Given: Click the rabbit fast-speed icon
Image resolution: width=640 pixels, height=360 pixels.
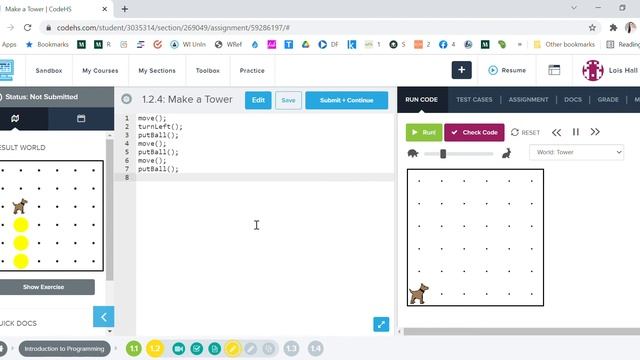Looking at the screenshot, I should 506,153.
